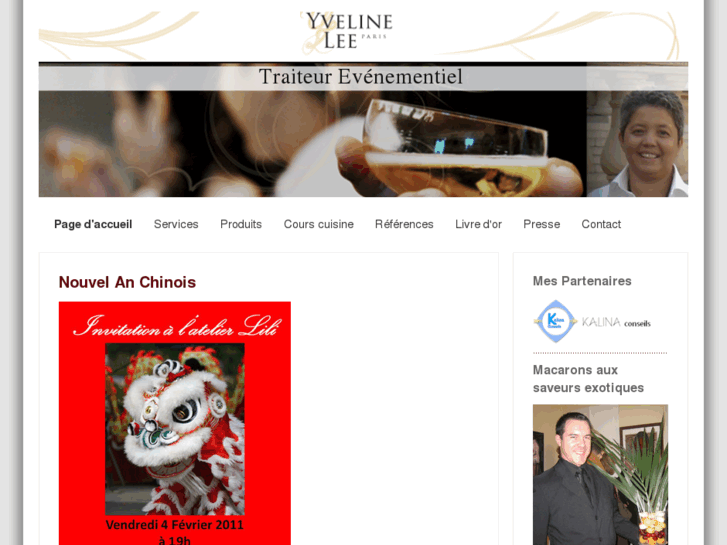
Task: Open the Kalina Conseils partner logo
Action: [x=592, y=321]
